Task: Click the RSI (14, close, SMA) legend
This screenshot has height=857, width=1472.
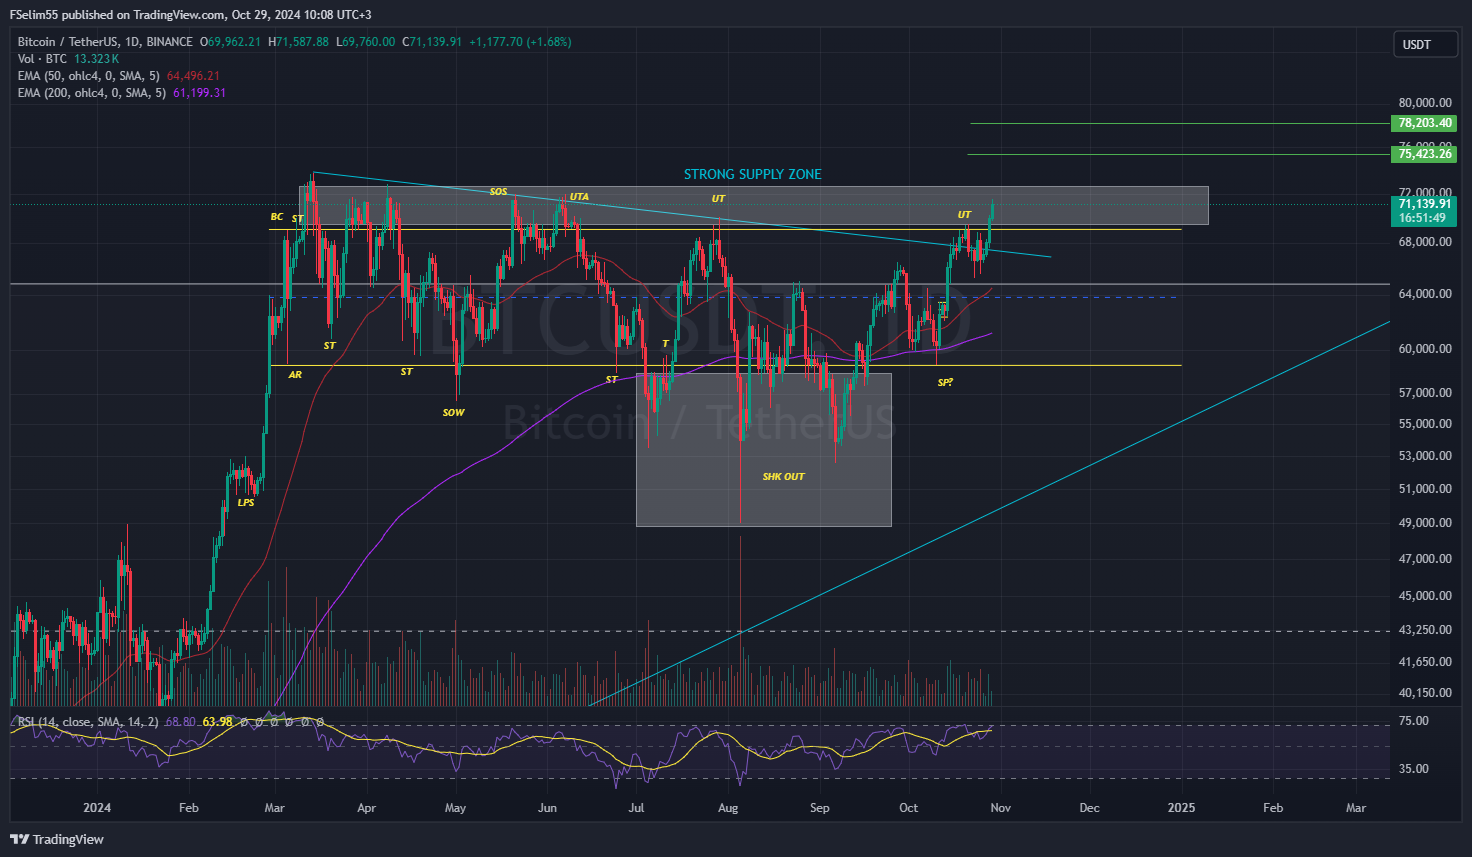Action: point(88,722)
